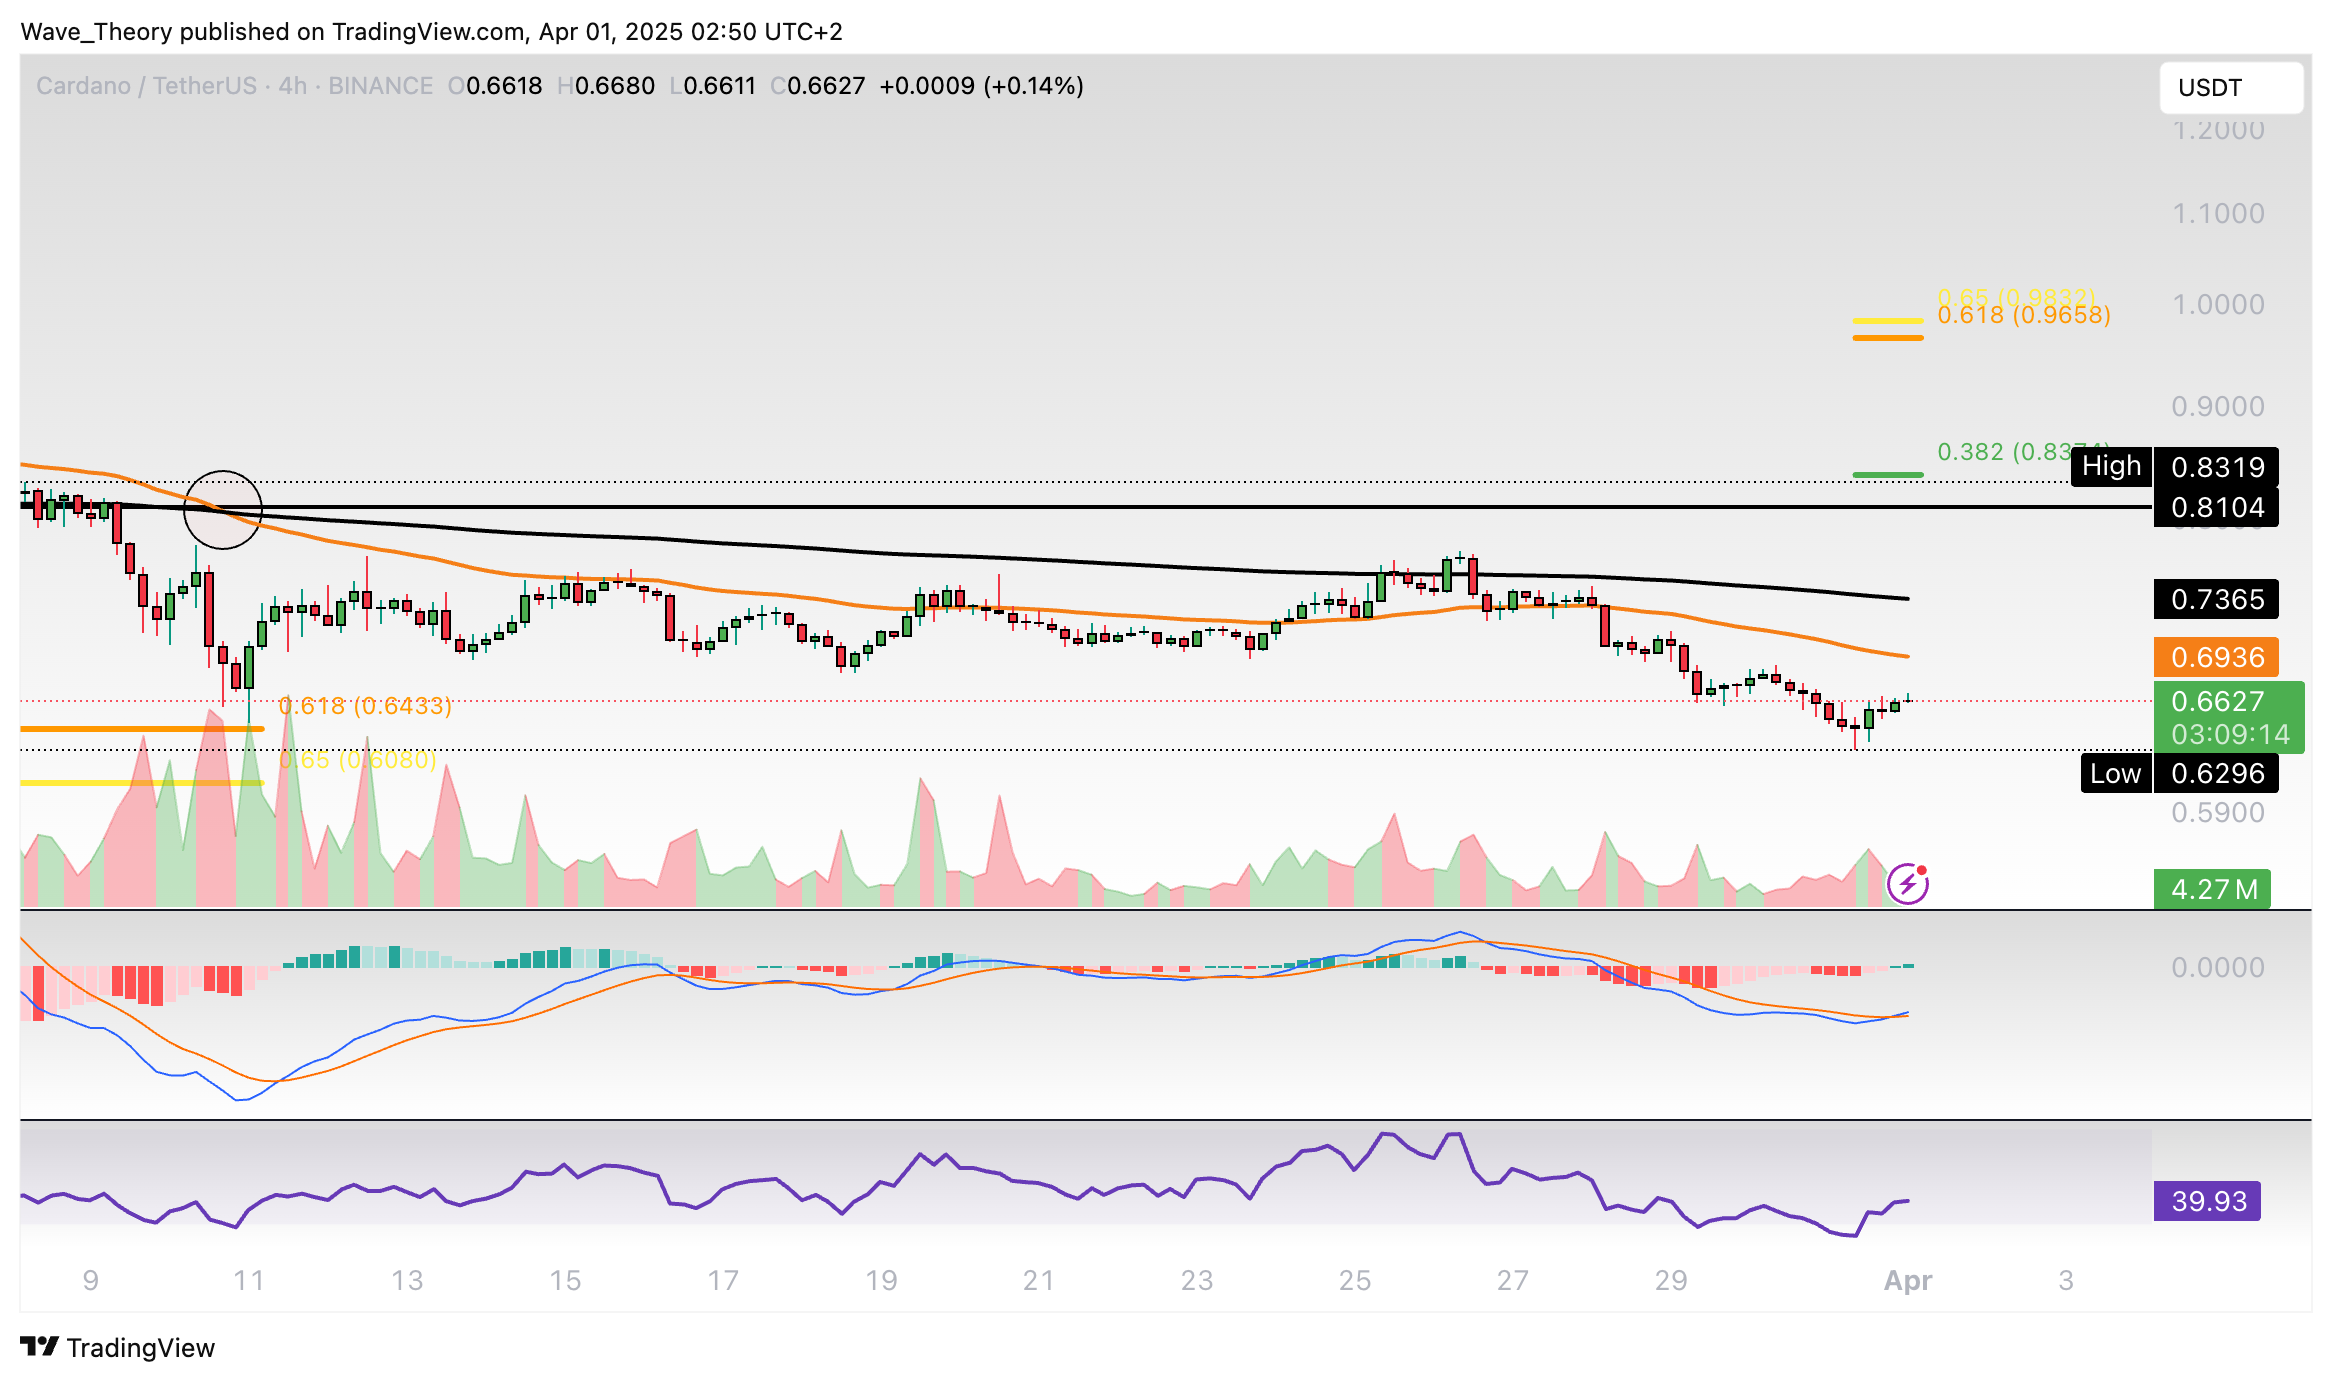Click the green 0.382 Fibonacci level line

1887,474
